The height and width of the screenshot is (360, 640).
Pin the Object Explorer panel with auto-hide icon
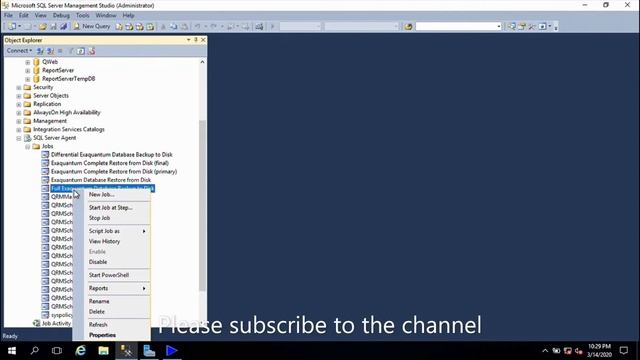(x=196, y=40)
